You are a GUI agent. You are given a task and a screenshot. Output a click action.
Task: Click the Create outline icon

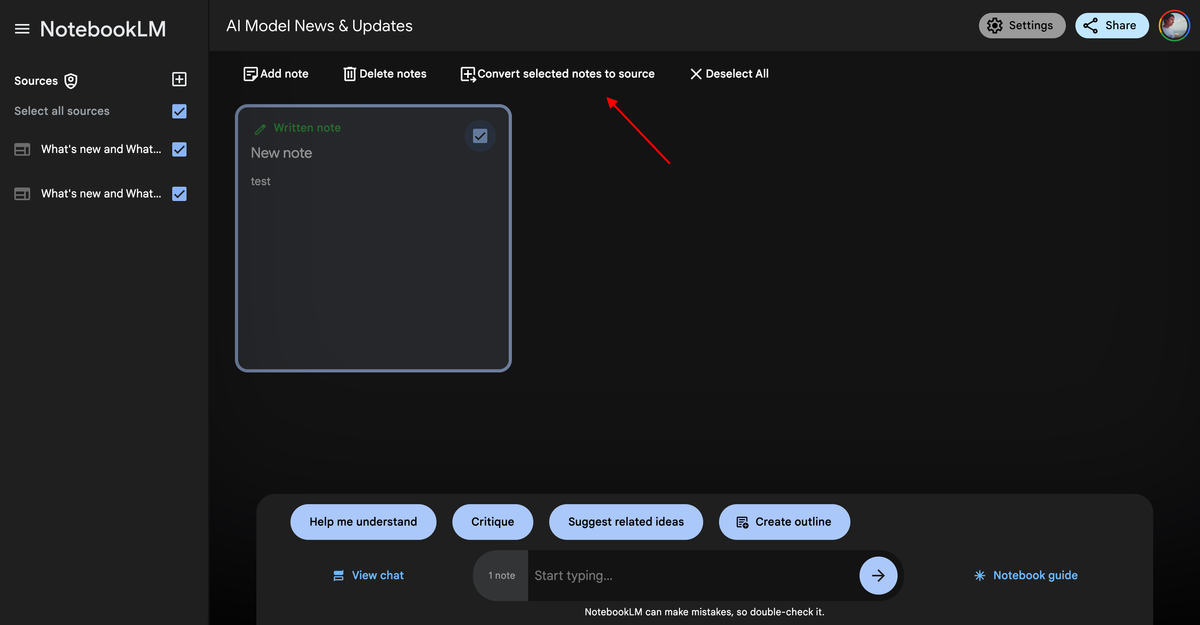[741, 521]
